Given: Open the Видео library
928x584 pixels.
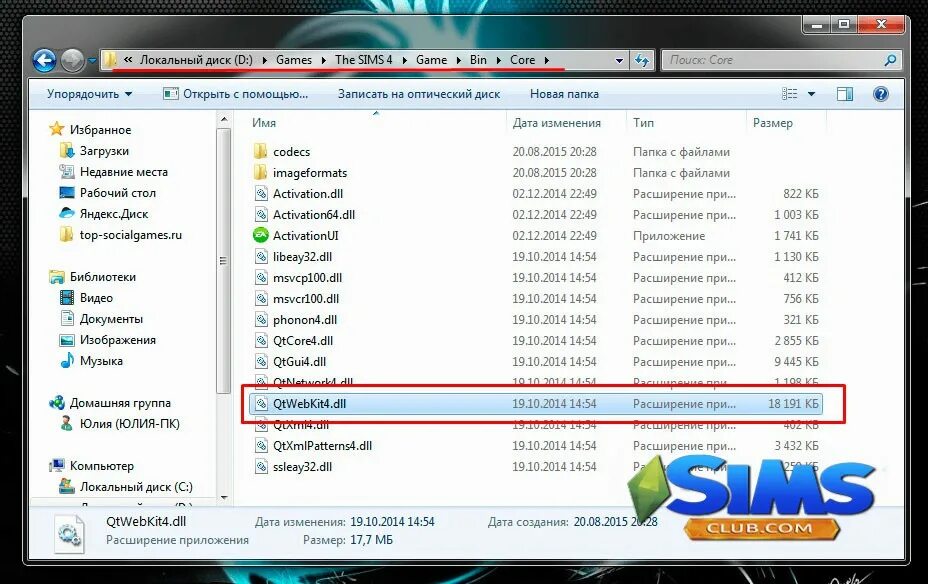Looking at the screenshot, I should (96, 298).
